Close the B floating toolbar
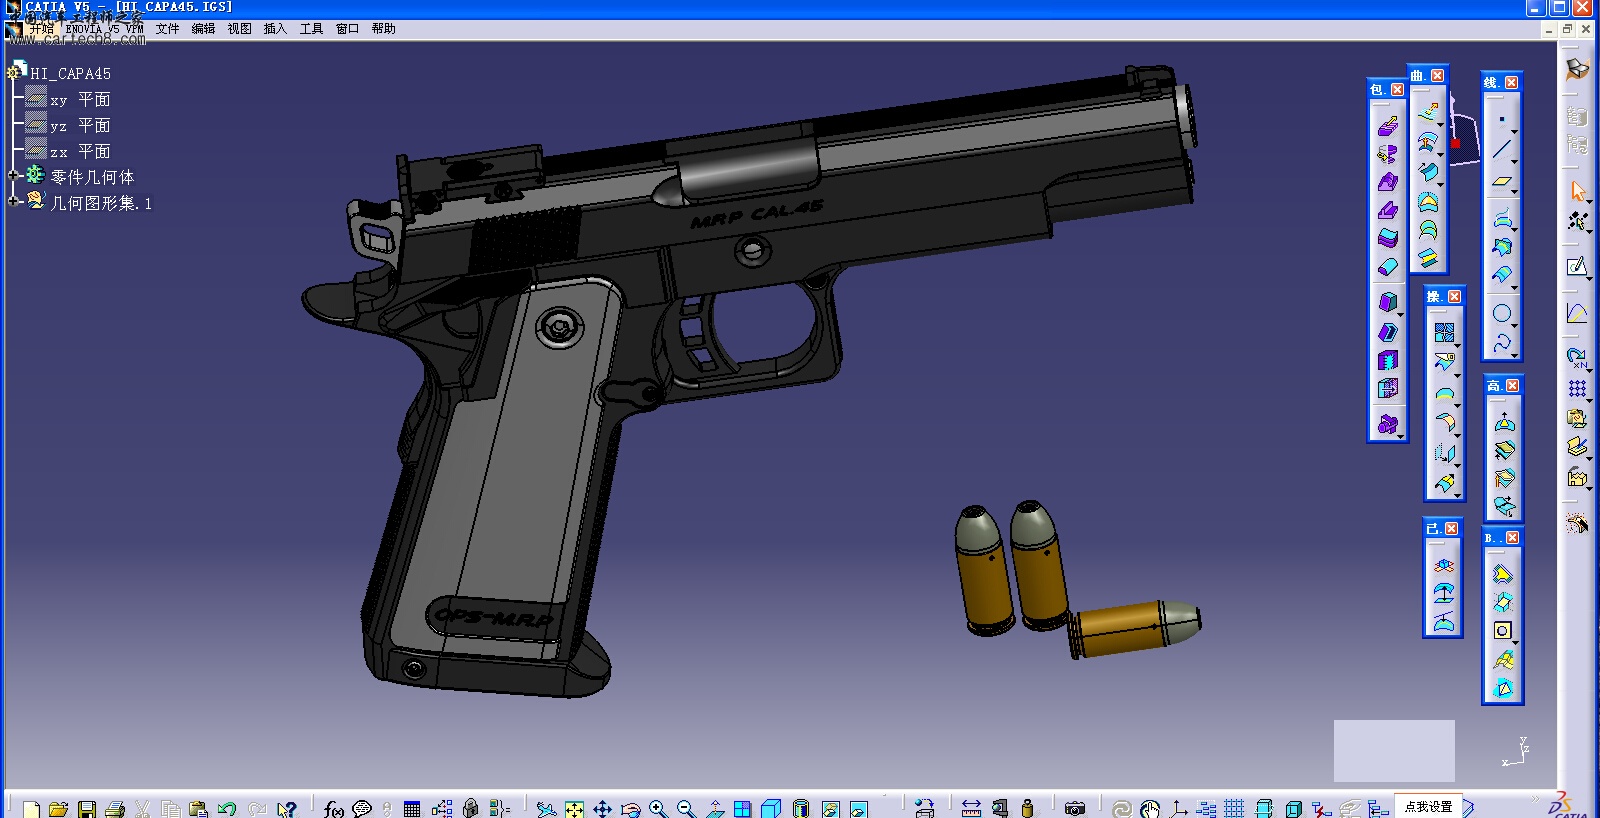Image resolution: width=1600 pixels, height=818 pixels. [x=1512, y=538]
